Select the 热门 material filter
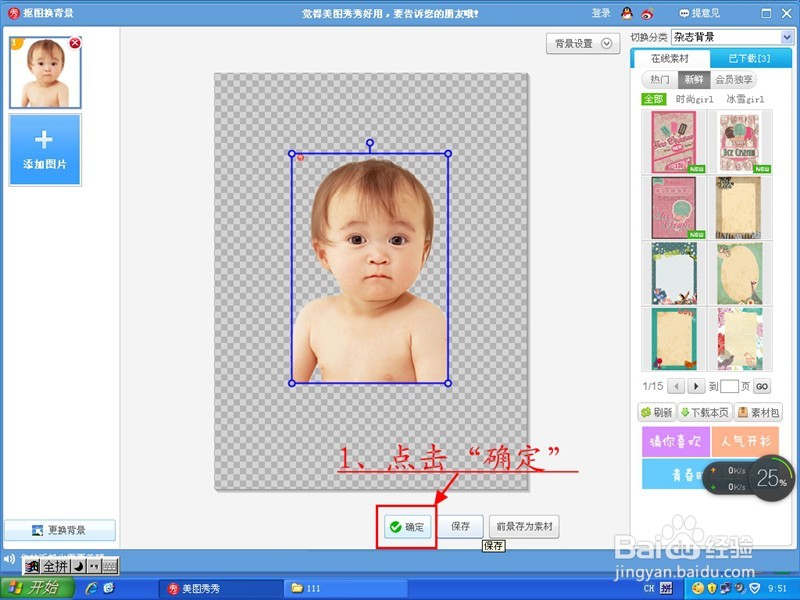This screenshot has height=600, width=800. pyautogui.click(x=661, y=78)
